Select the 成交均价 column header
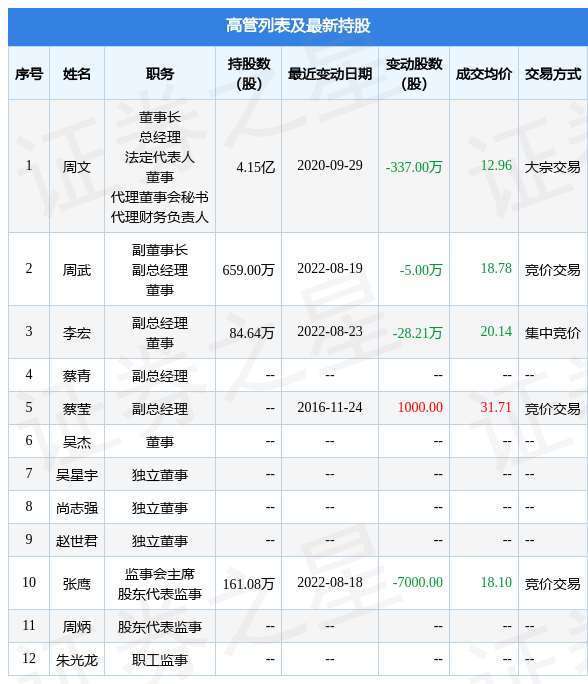The image size is (588, 684). (x=484, y=74)
